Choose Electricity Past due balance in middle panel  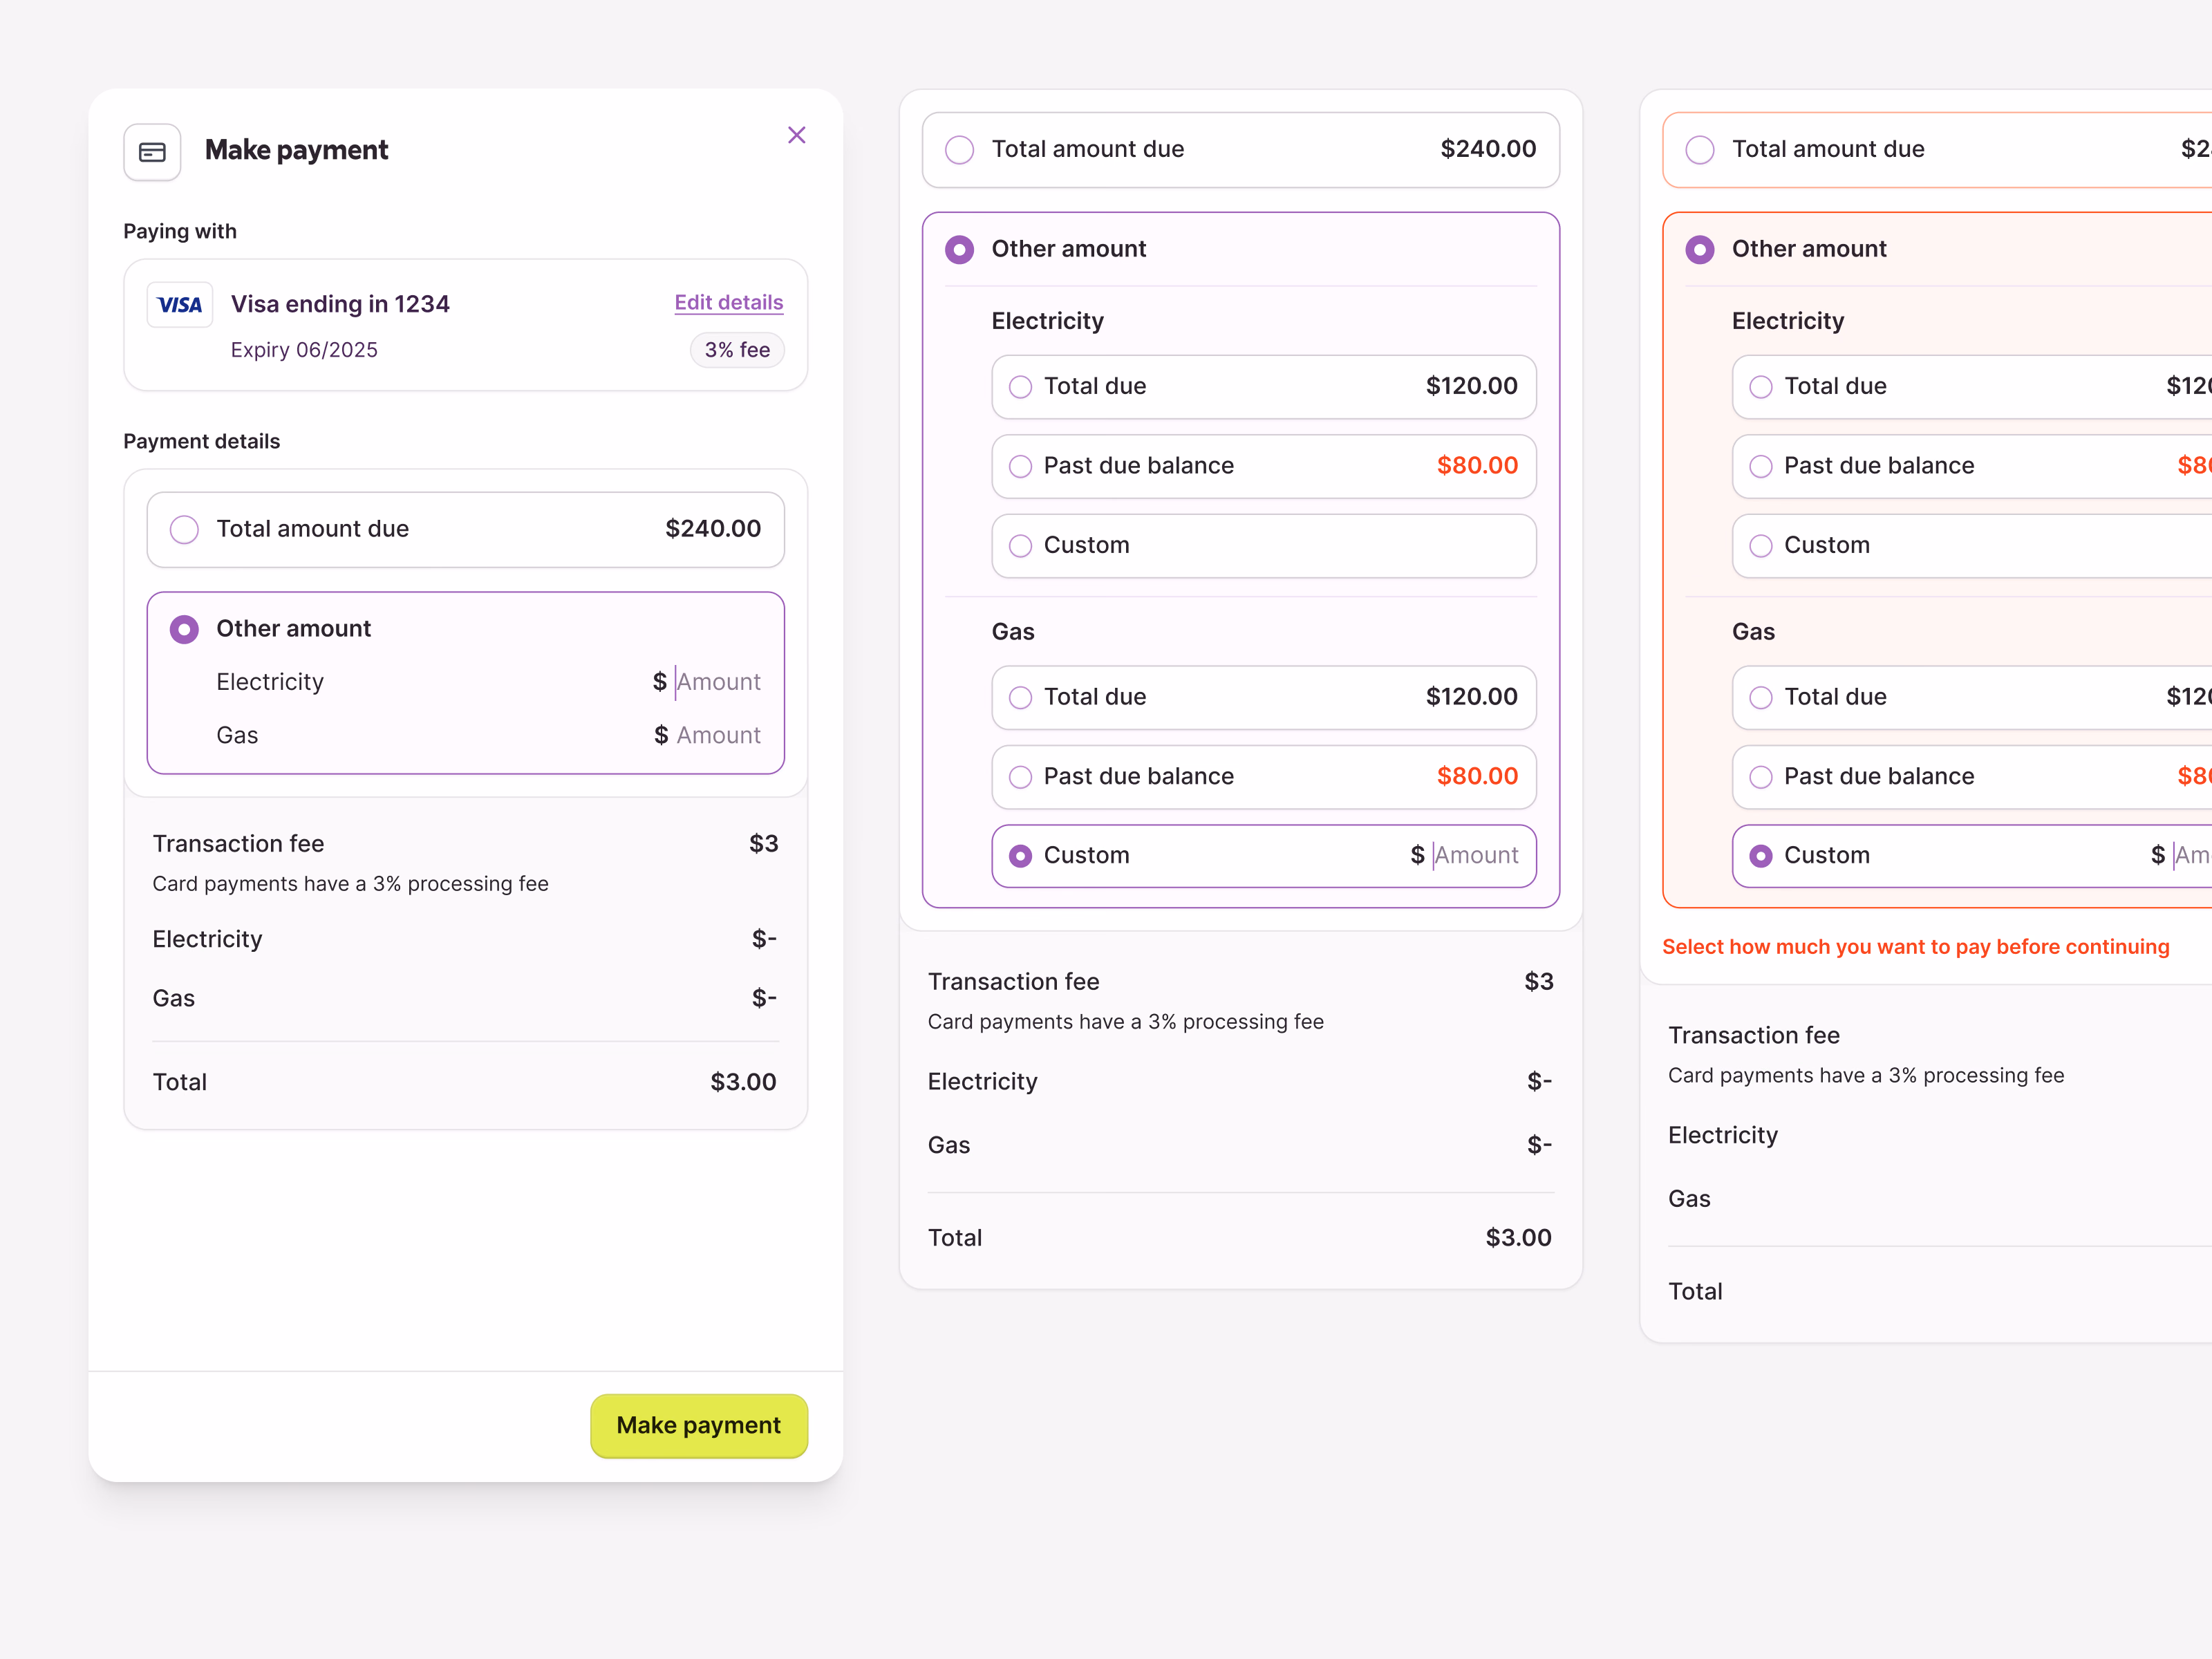coord(1263,466)
